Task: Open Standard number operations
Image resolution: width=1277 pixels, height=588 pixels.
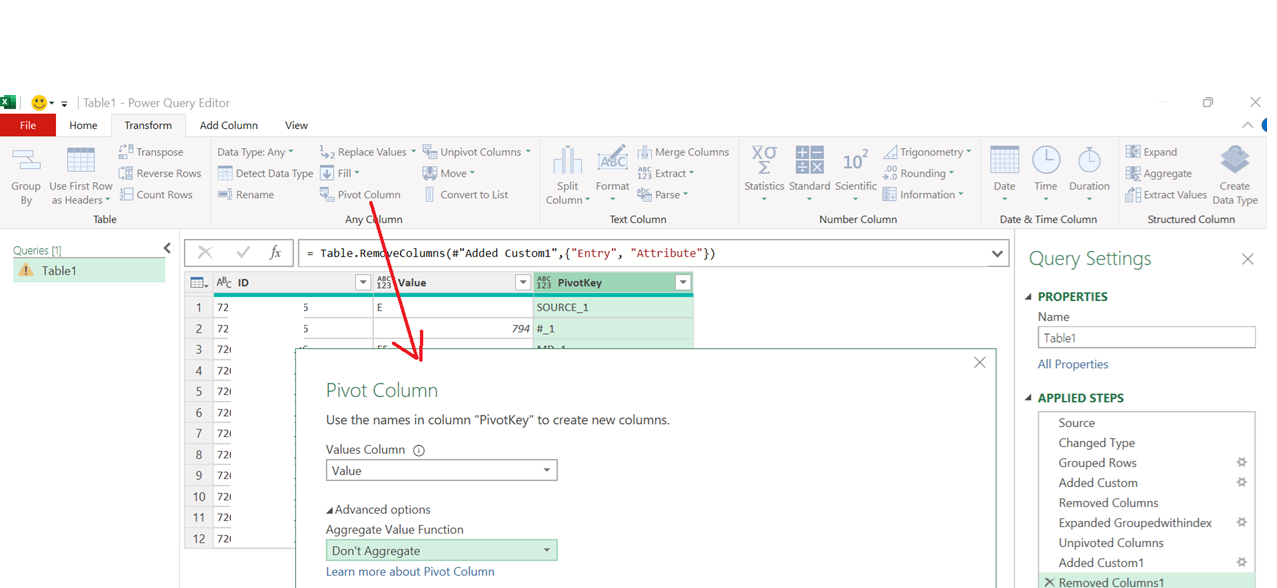Action: click(809, 174)
